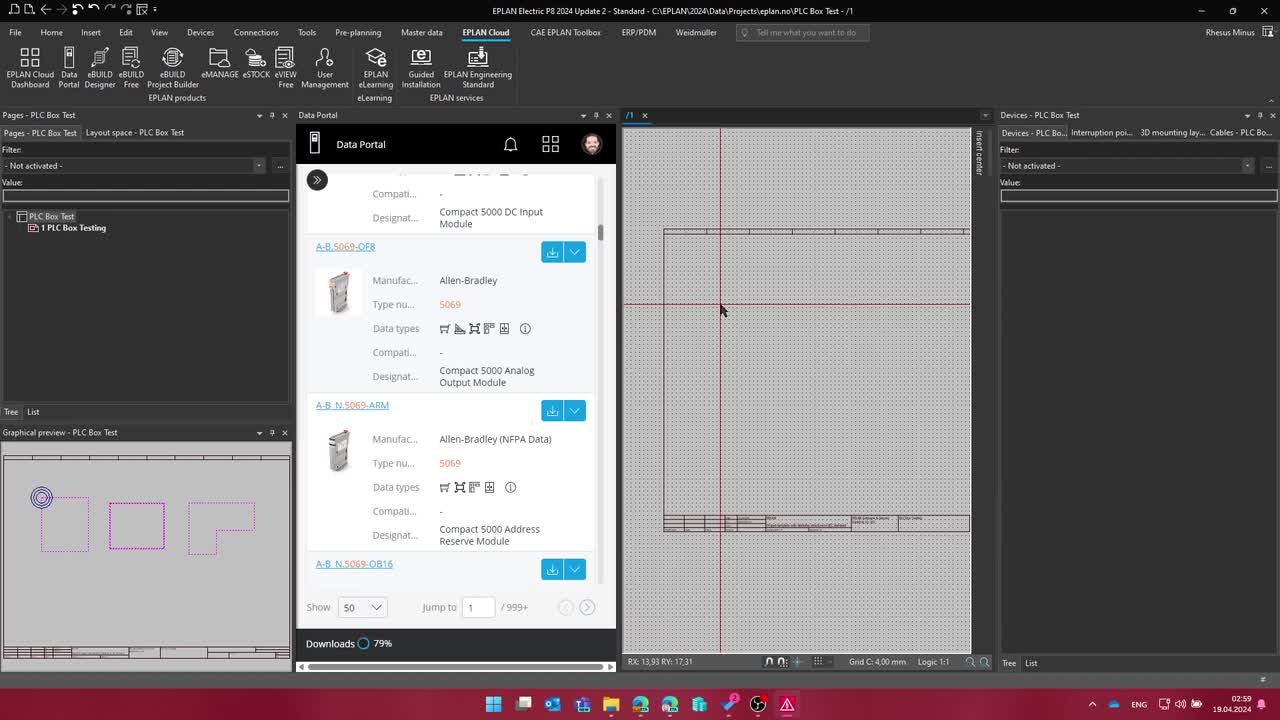Open the File menu

click(x=15, y=32)
